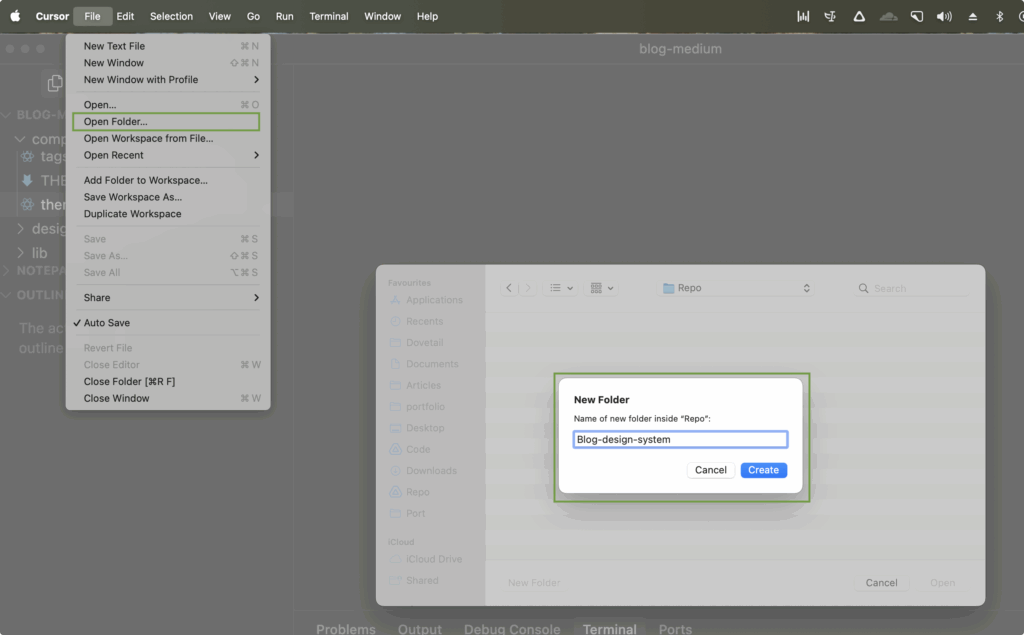
Task: Click the eject icon in menu bar
Action: tap(973, 16)
